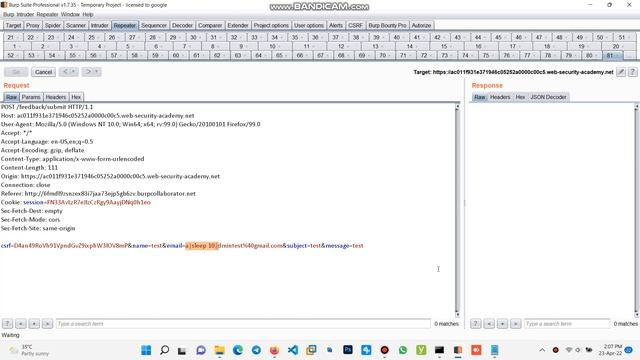Open the Burp menu
Image resolution: width=640 pixels, height=360 pixels.
tap(8, 14)
